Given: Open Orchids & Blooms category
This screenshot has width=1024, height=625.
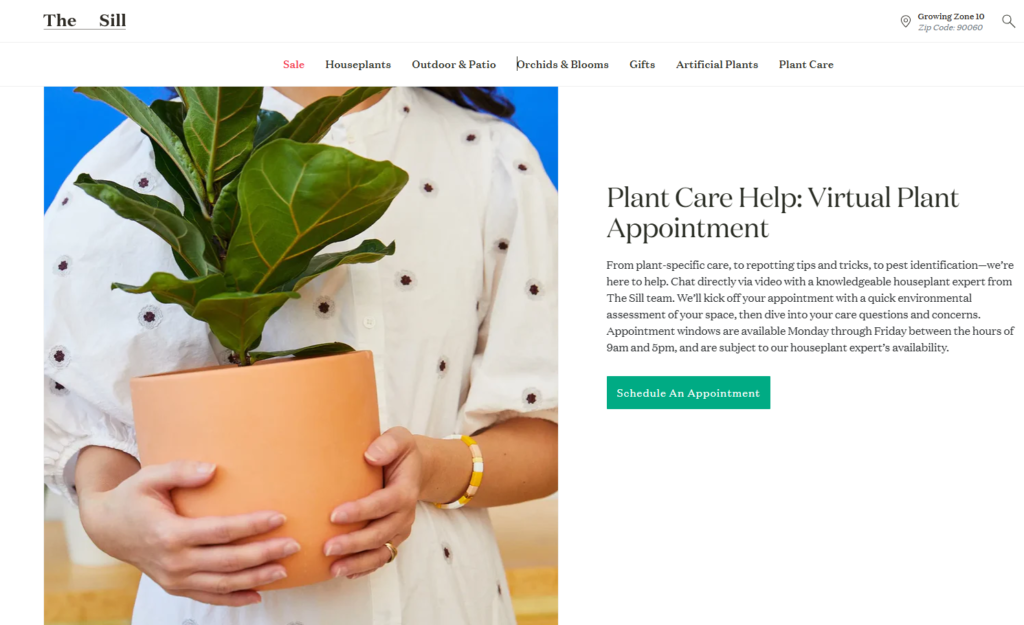Looking at the screenshot, I should click(562, 65).
